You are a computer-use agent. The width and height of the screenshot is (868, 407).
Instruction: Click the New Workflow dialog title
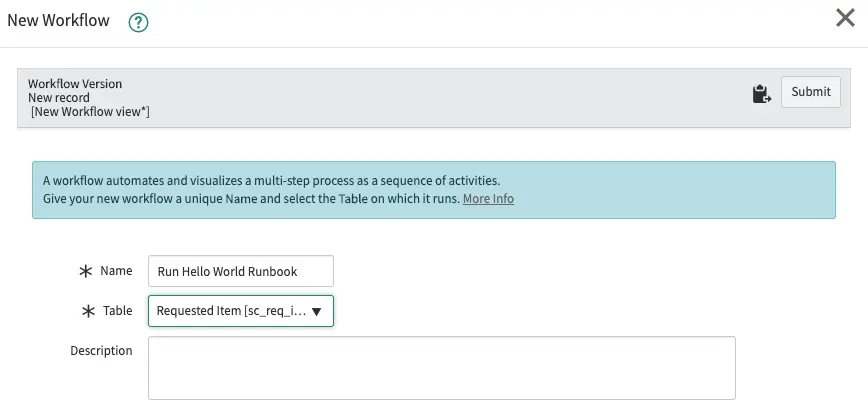[58, 21]
